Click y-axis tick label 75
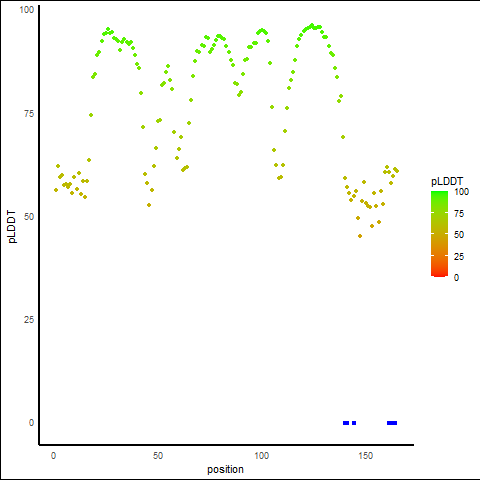The image size is (480, 480). point(29,114)
